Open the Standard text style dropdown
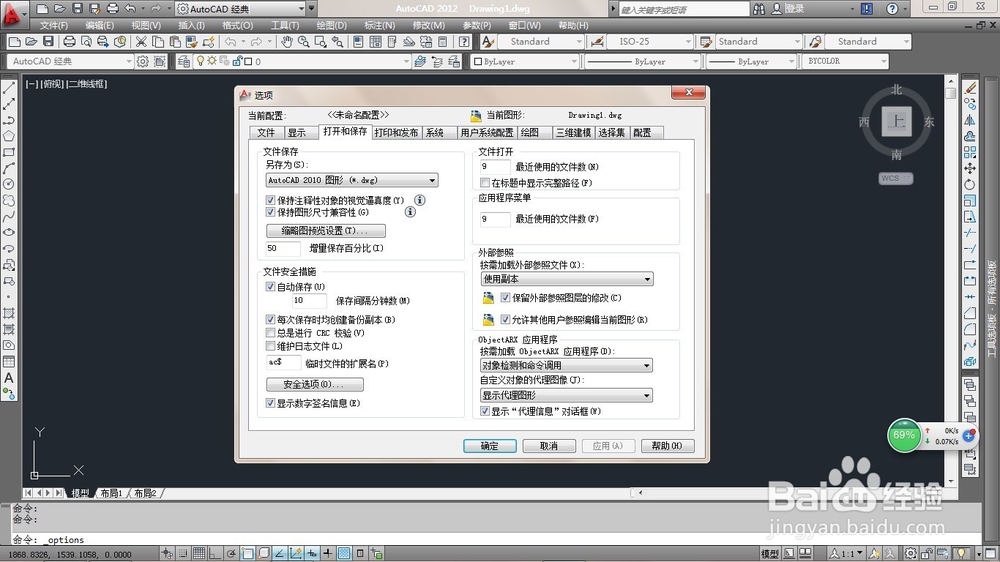 click(x=540, y=41)
